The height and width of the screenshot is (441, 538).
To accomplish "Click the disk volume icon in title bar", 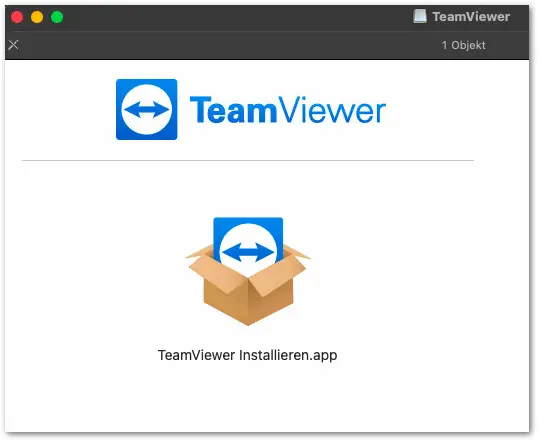I will (x=420, y=16).
